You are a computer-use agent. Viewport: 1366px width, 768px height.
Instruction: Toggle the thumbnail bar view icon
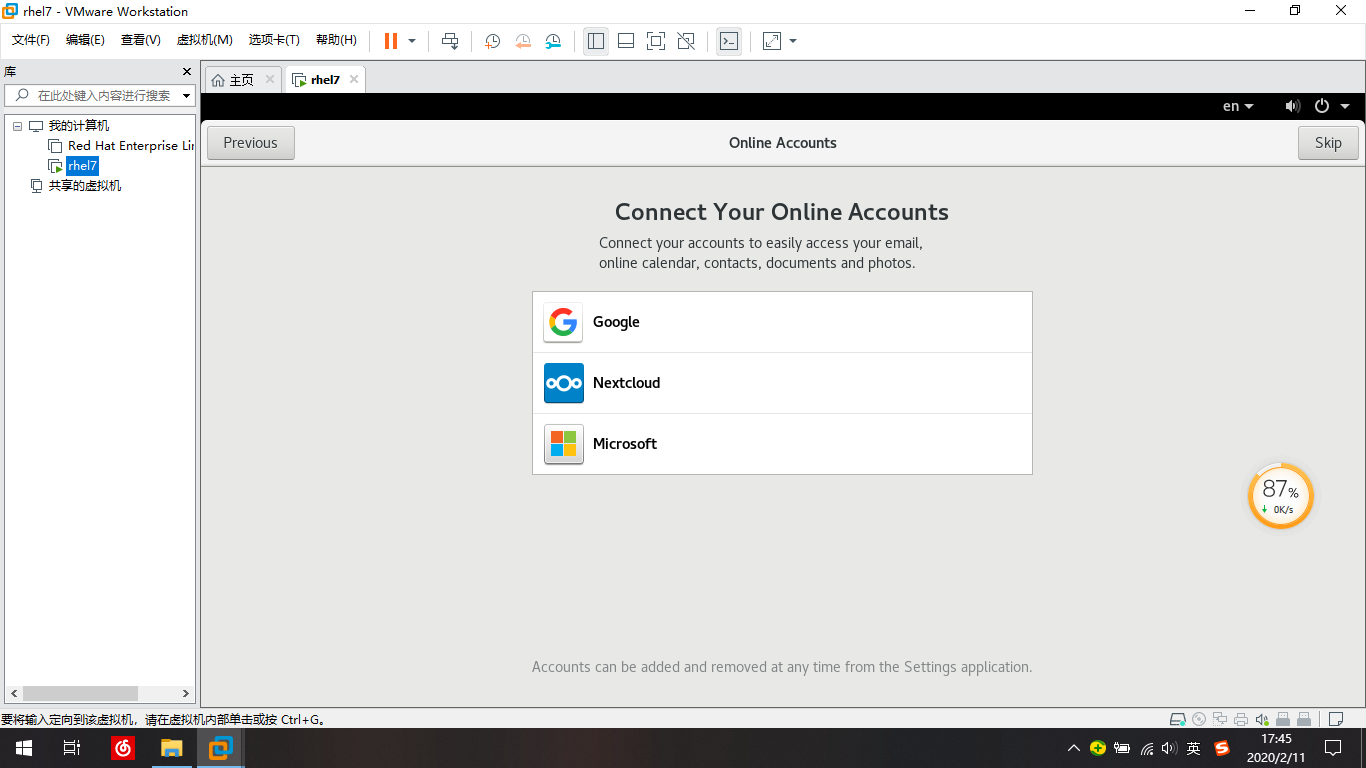click(x=626, y=41)
